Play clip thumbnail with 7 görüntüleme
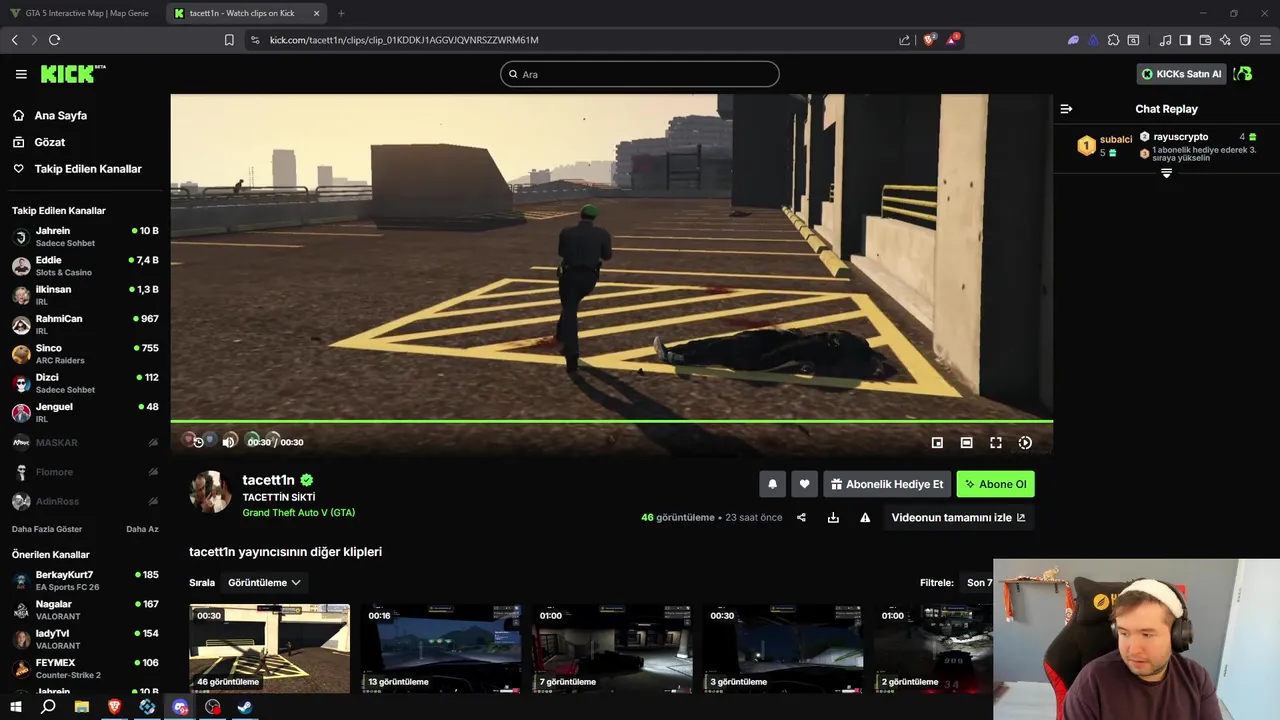The image size is (1280, 720). (612, 648)
